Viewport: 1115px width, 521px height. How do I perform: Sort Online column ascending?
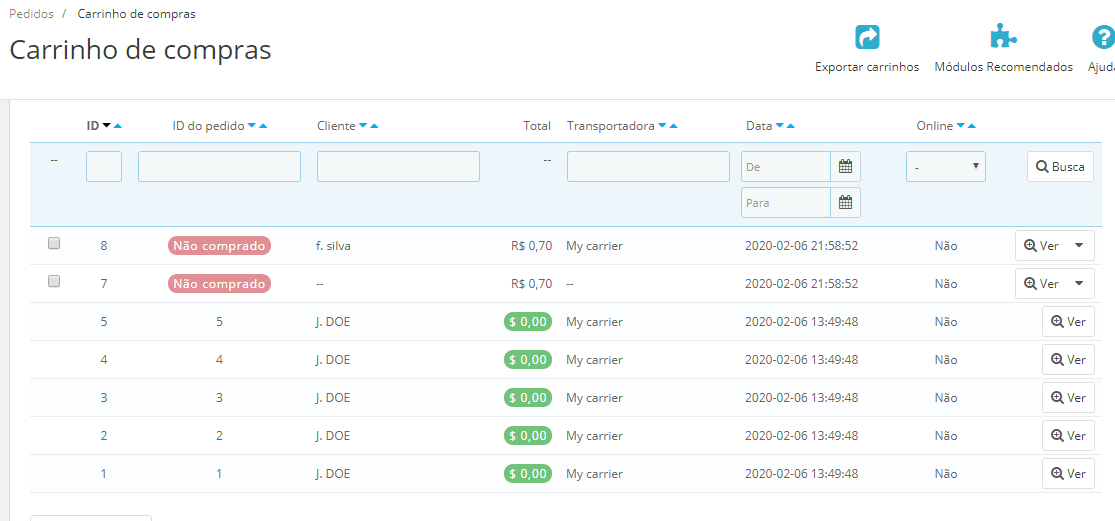click(x=972, y=126)
